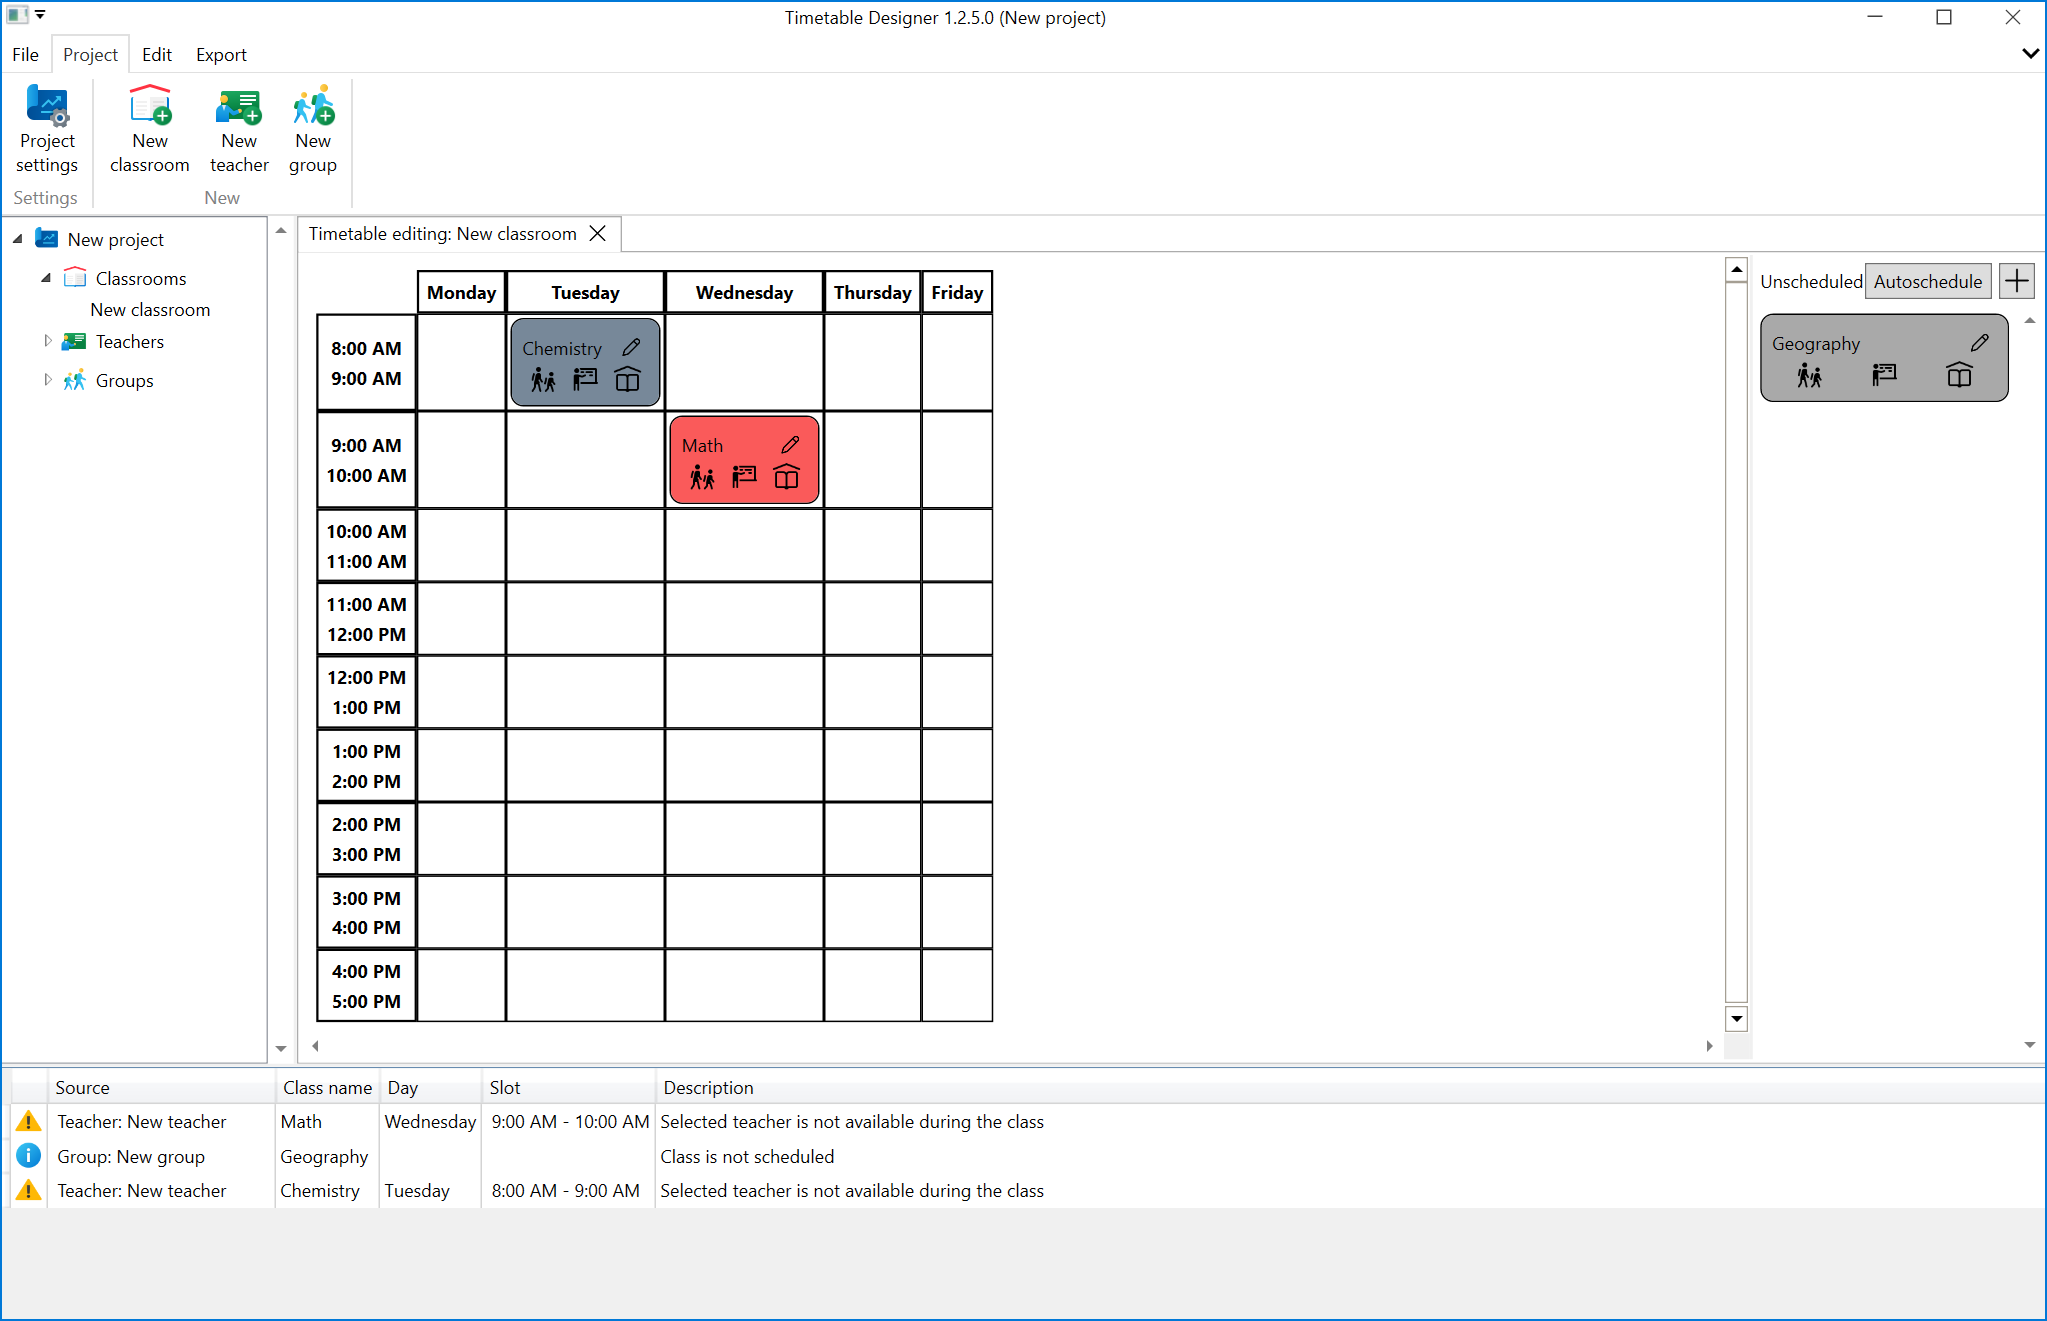Collapse the Classrooms tree node
Screen dimensions: 2047x1321
tap(46, 278)
